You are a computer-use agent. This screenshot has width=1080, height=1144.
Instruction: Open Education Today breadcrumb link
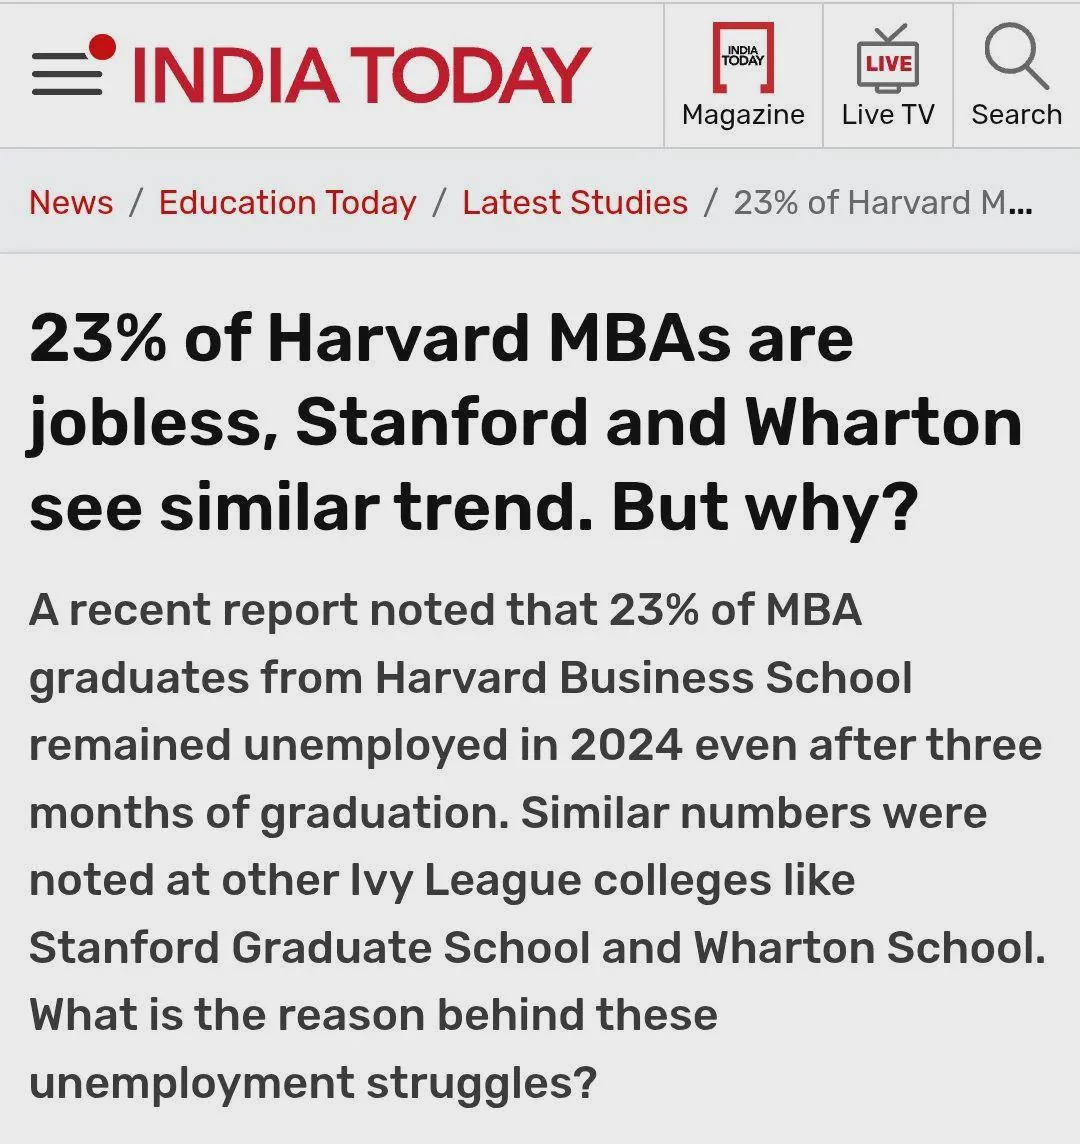(x=287, y=202)
